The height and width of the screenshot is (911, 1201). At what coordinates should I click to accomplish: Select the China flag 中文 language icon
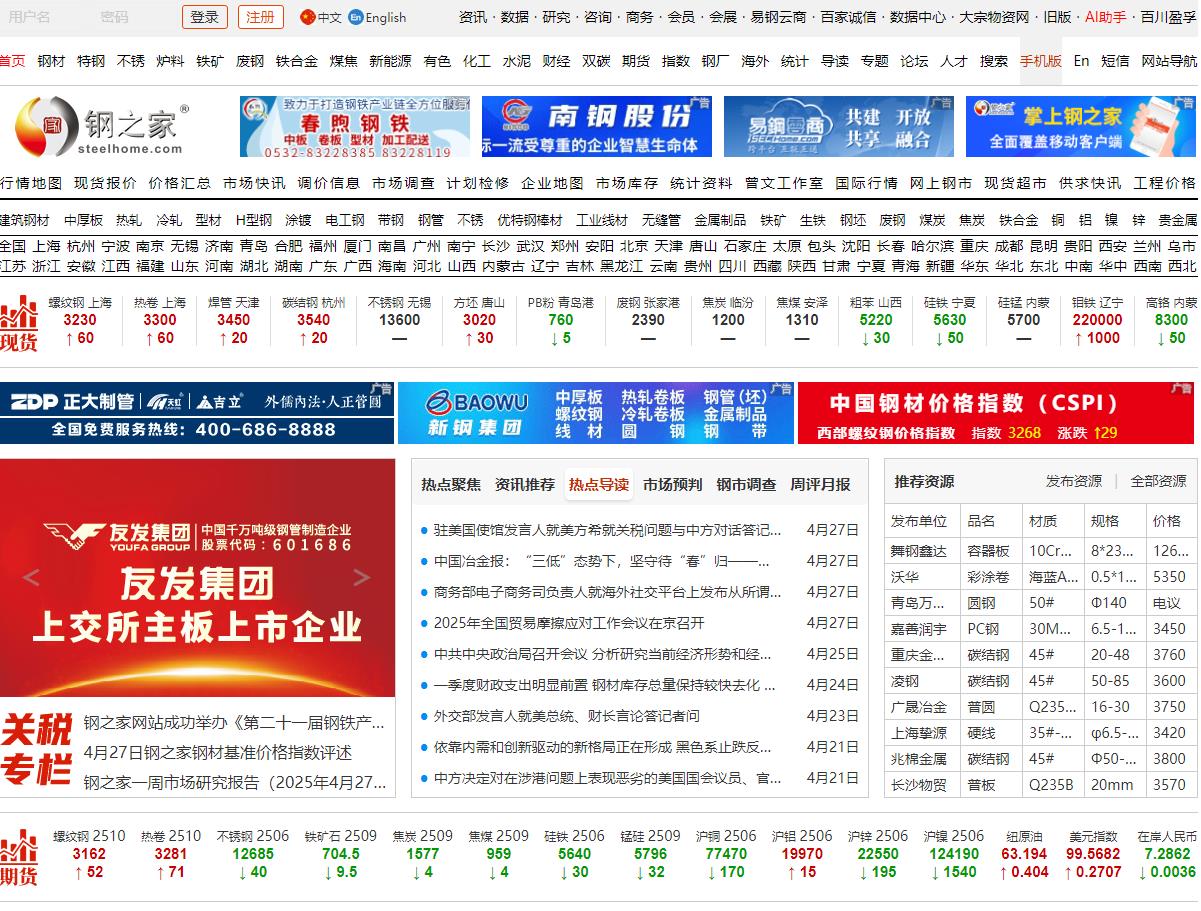(x=308, y=17)
